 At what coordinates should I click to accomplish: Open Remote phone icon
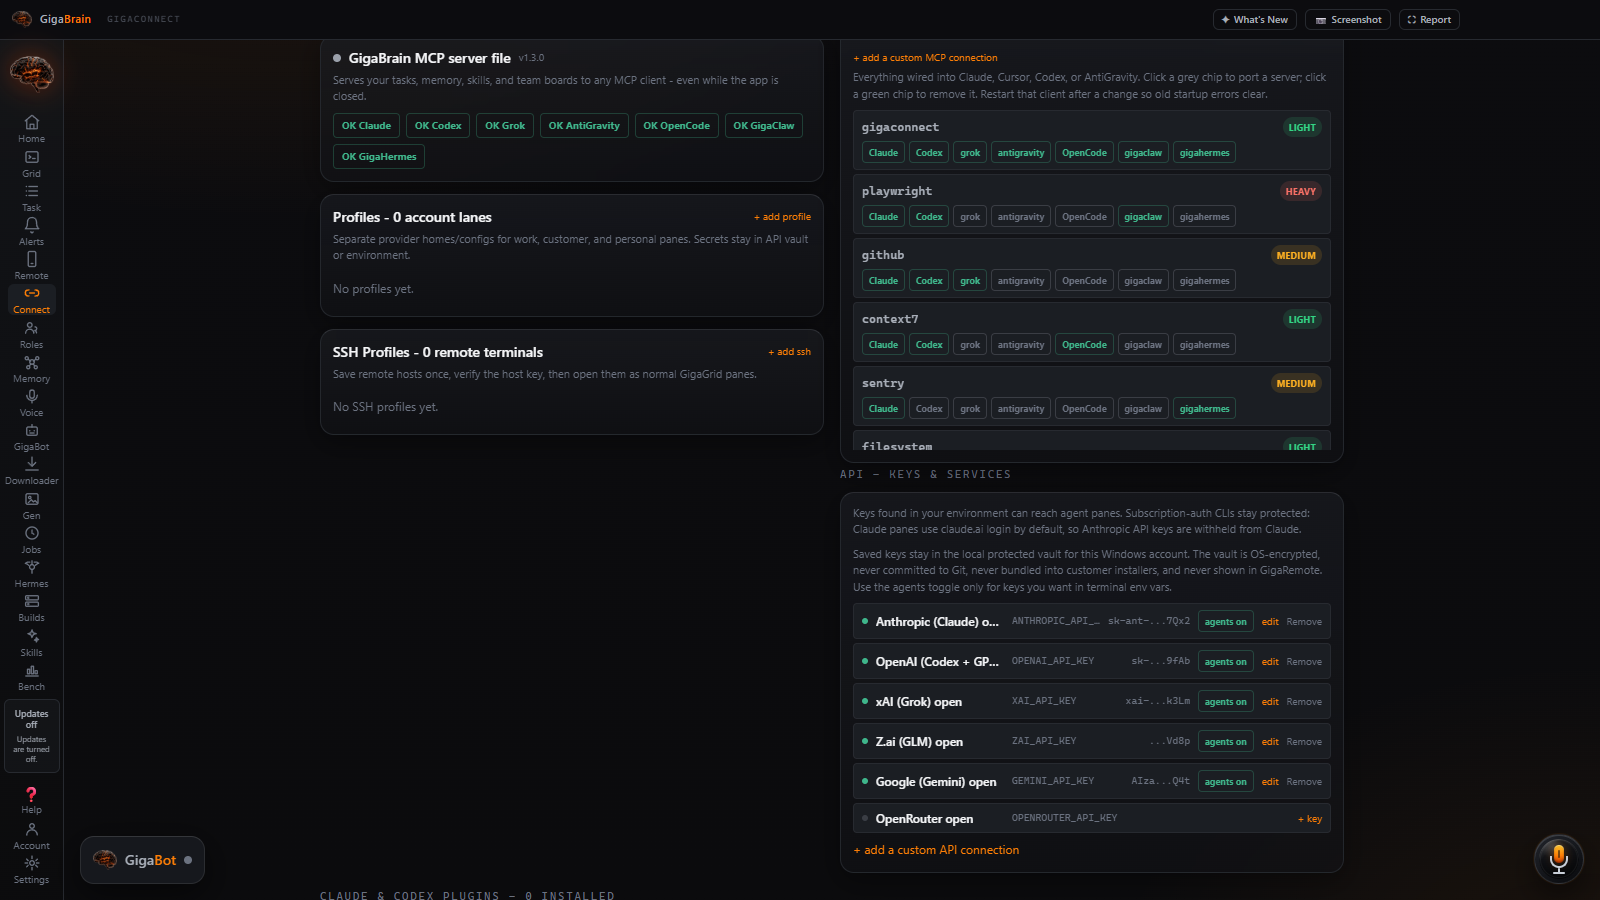click(x=31, y=266)
